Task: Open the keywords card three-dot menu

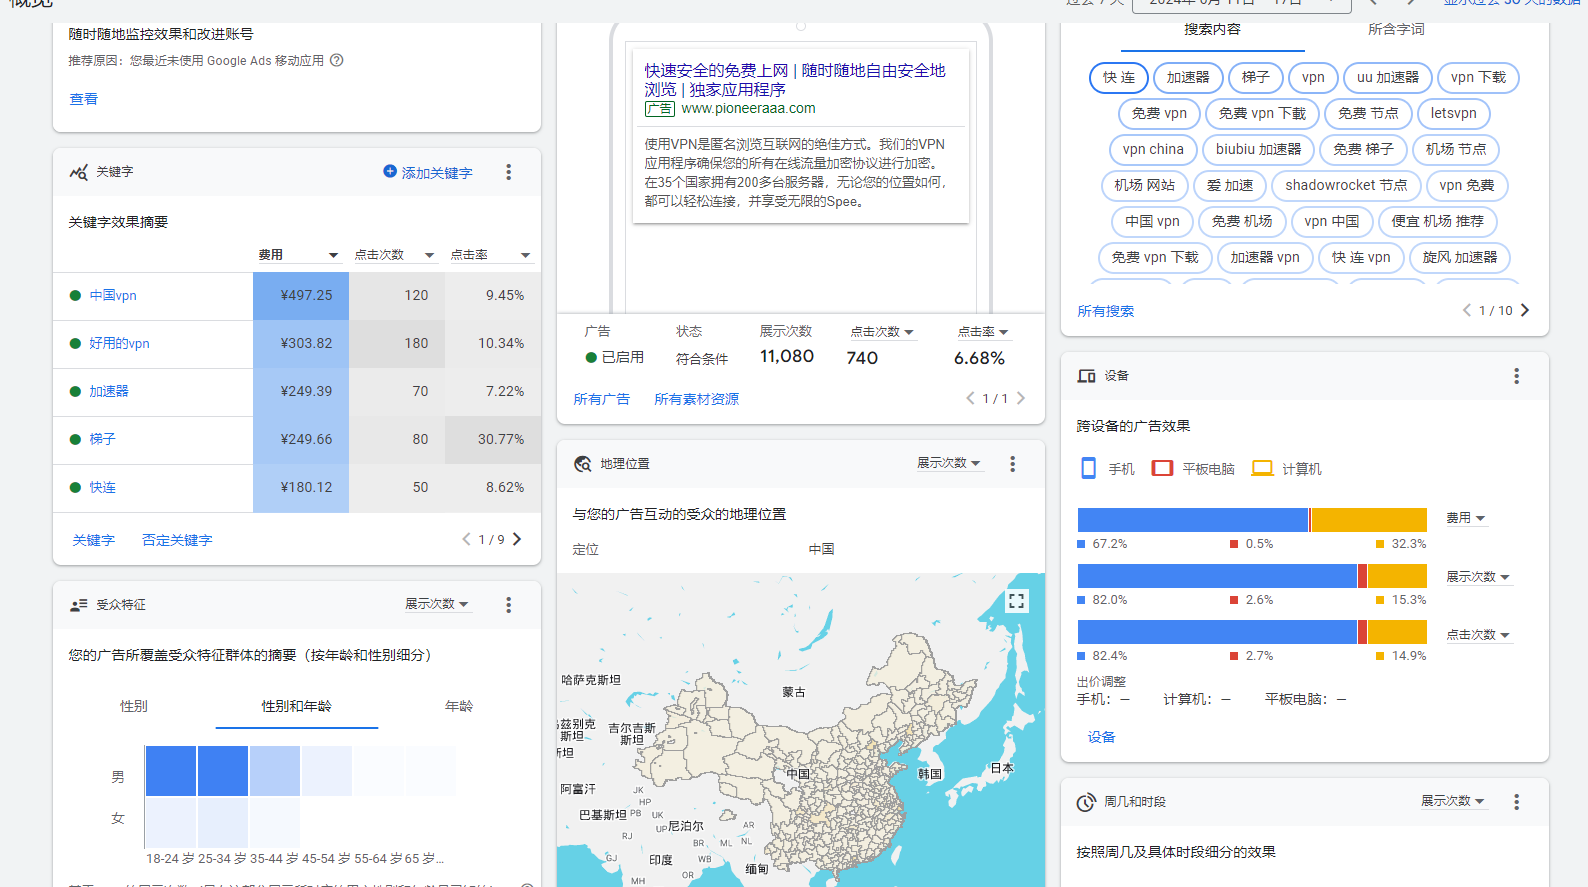Action: (508, 172)
